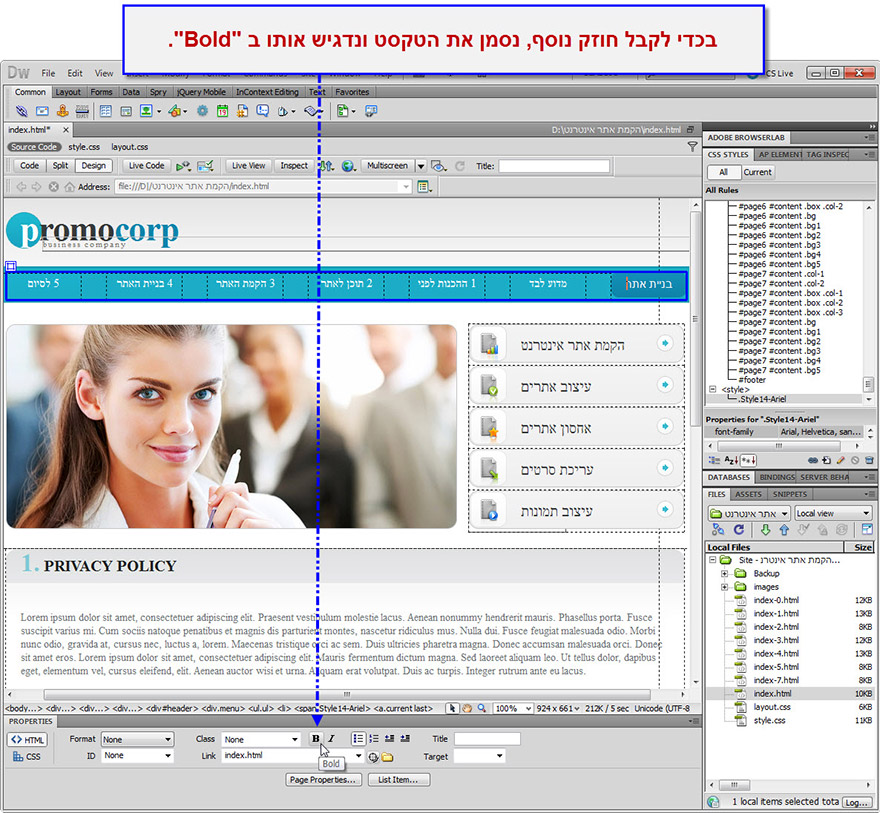Insert an Email Link from the Common toolbar
Viewport: 880px width, 813px height.
pyautogui.click(x=42, y=111)
